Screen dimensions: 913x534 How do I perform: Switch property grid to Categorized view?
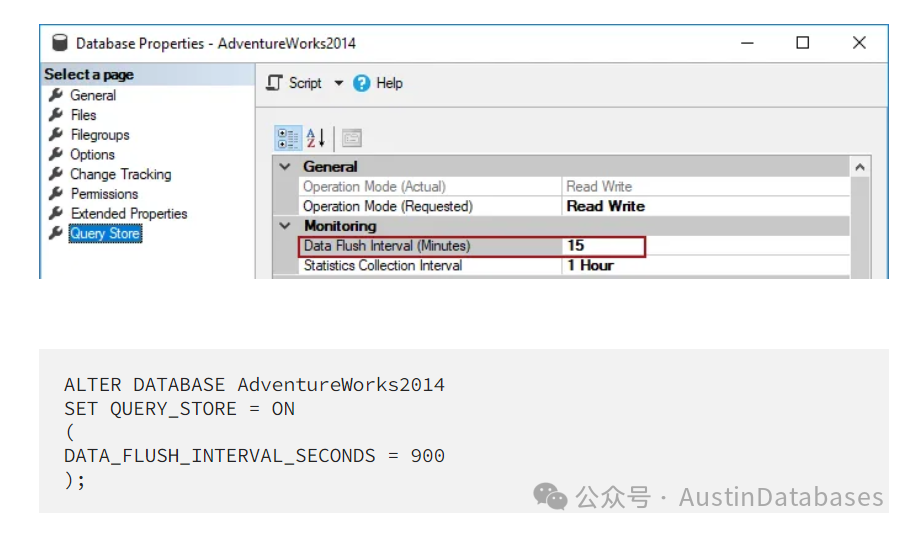tap(288, 139)
